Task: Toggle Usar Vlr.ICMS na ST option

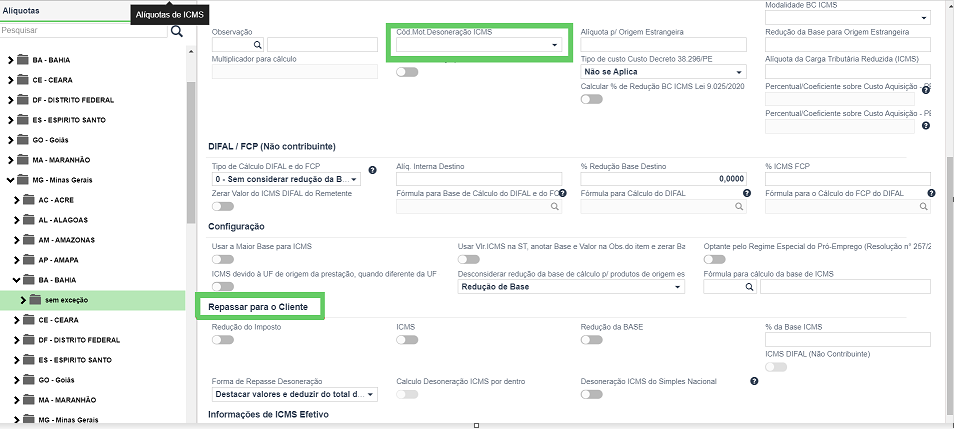Action: [x=468, y=259]
